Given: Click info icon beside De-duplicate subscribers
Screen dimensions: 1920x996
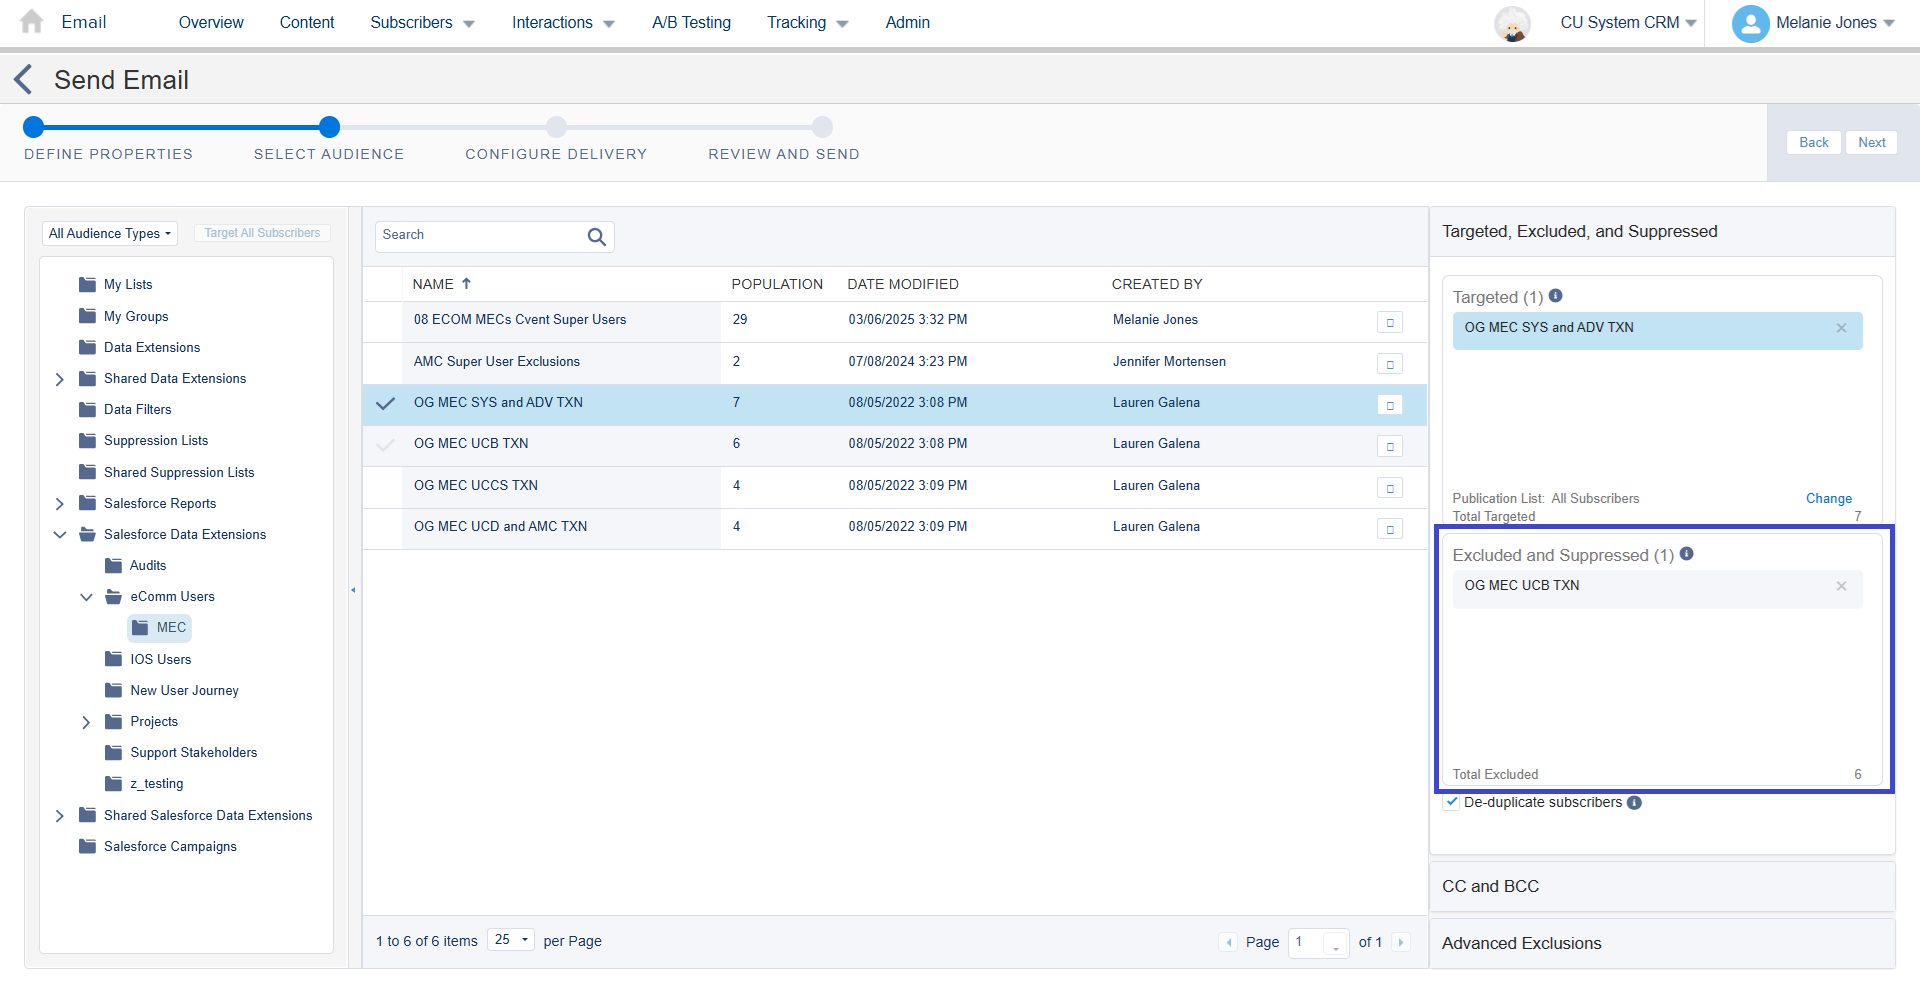Looking at the screenshot, I should pyautogui.click(x=1635, y=803).
